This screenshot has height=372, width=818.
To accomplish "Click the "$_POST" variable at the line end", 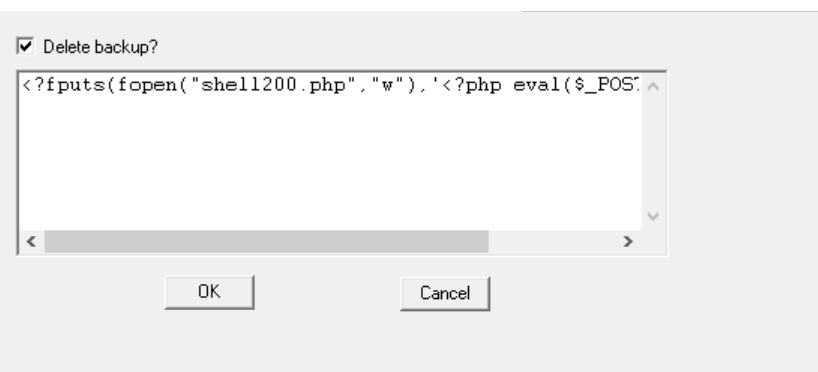I will (607, 85).
